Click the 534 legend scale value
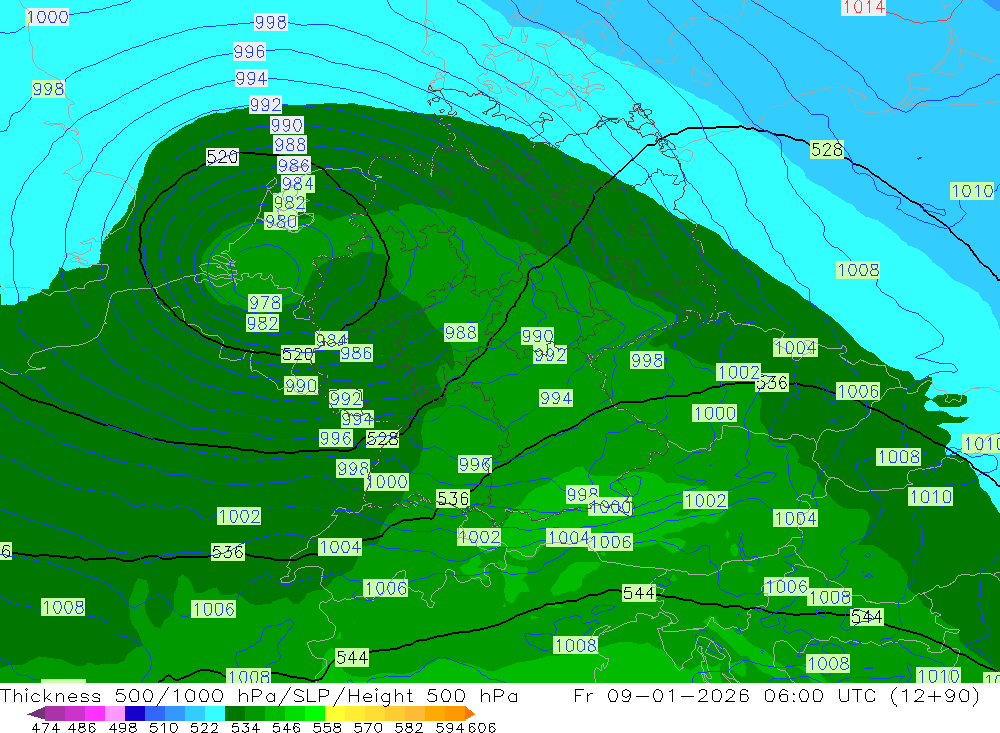The image size is (1000, 733). [x=244, y=728]
